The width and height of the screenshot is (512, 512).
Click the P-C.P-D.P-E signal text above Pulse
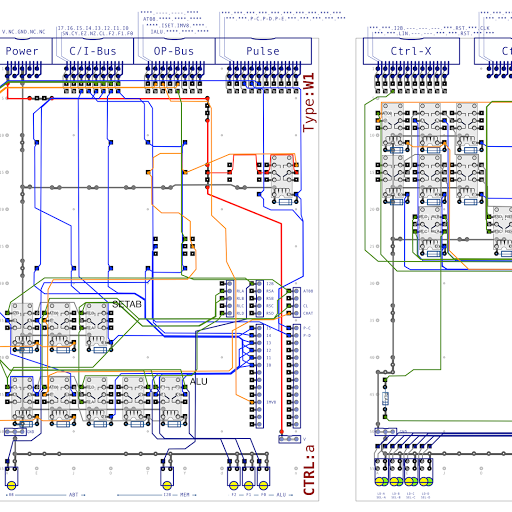tap(268, 19)
